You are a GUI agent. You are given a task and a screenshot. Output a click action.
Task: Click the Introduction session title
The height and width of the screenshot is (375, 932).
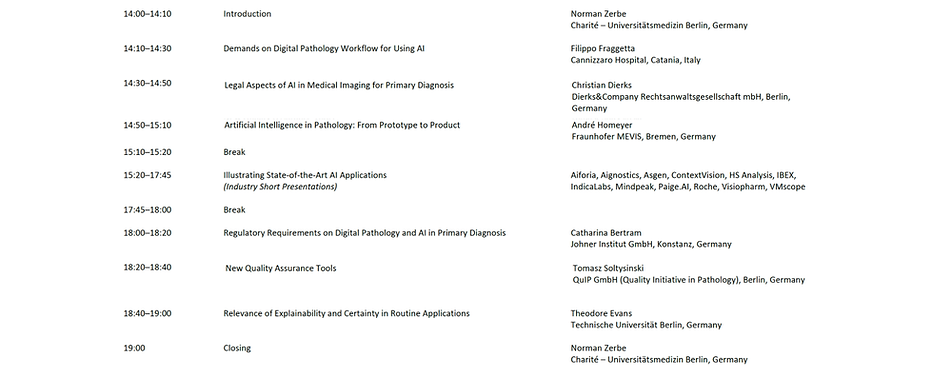click(247, 14)
